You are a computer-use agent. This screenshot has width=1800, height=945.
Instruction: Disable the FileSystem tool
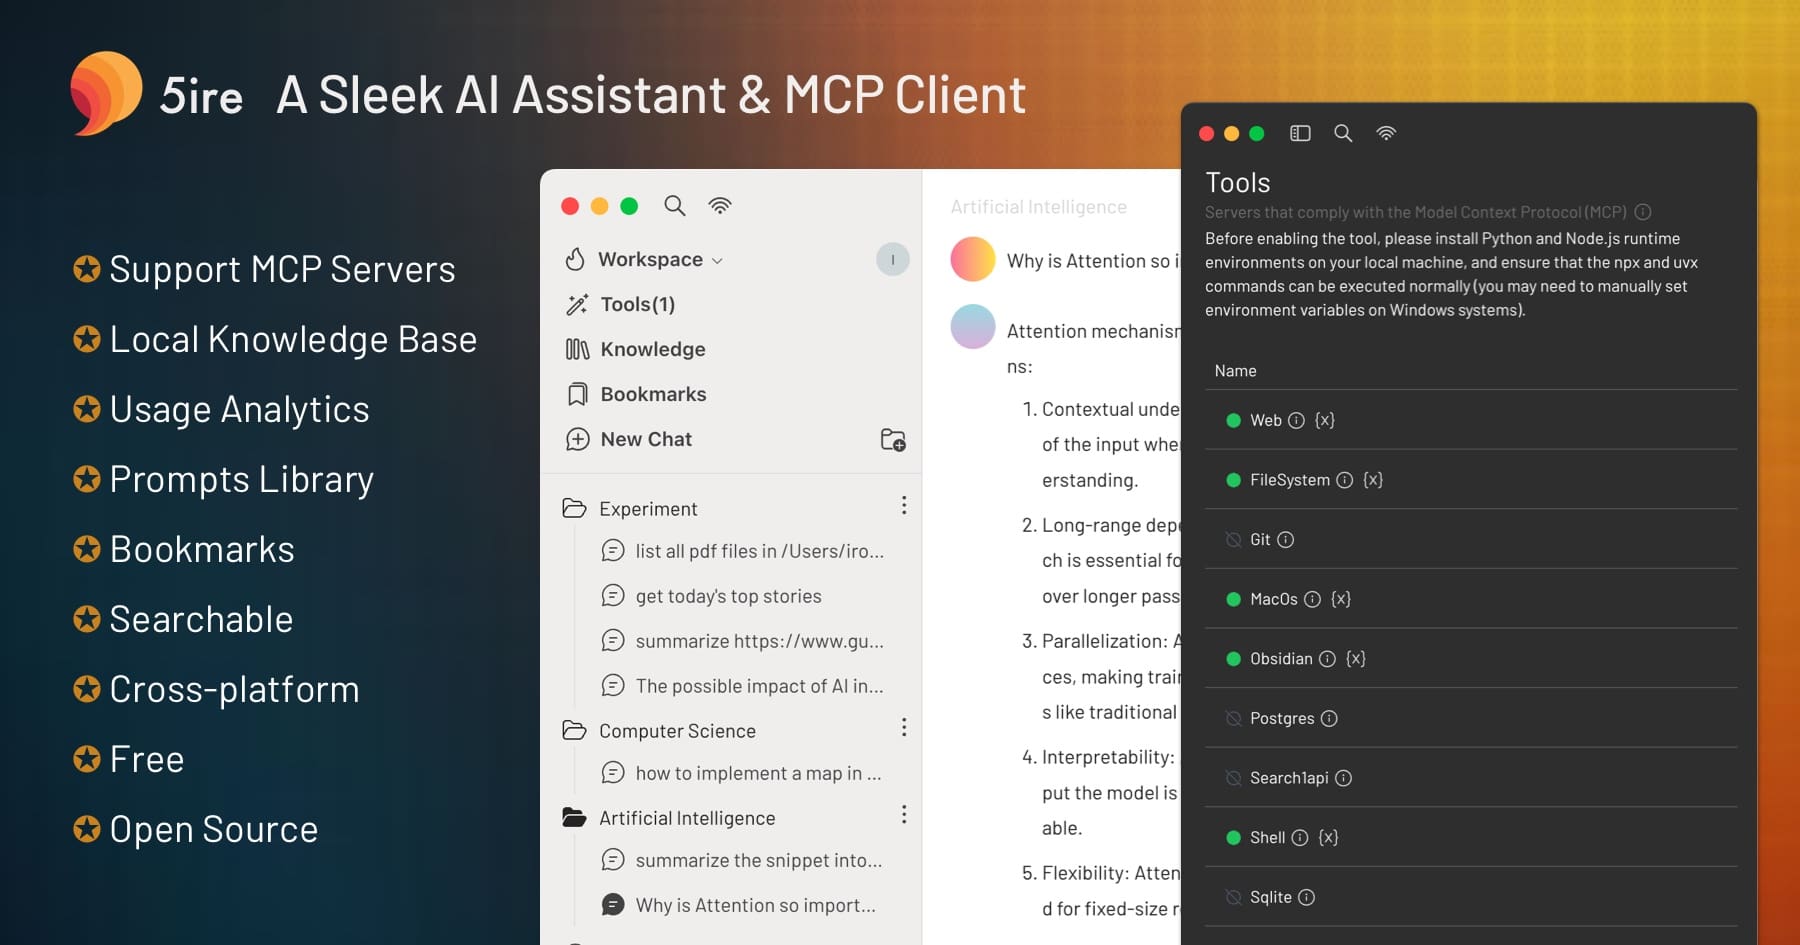click(1234, 480)
